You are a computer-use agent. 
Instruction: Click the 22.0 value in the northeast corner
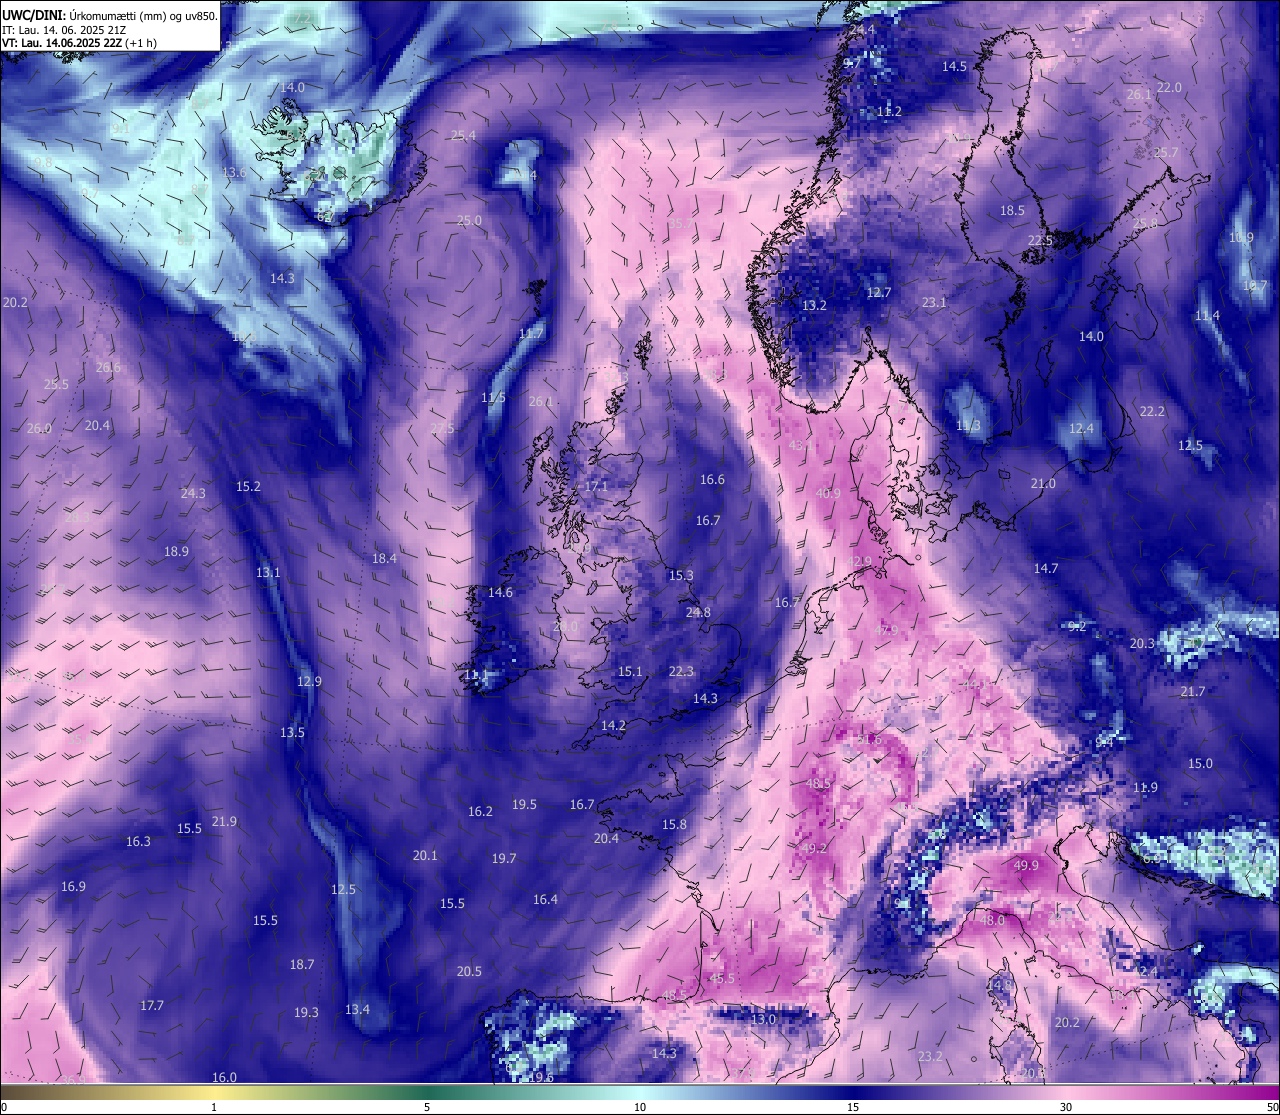1169,88
